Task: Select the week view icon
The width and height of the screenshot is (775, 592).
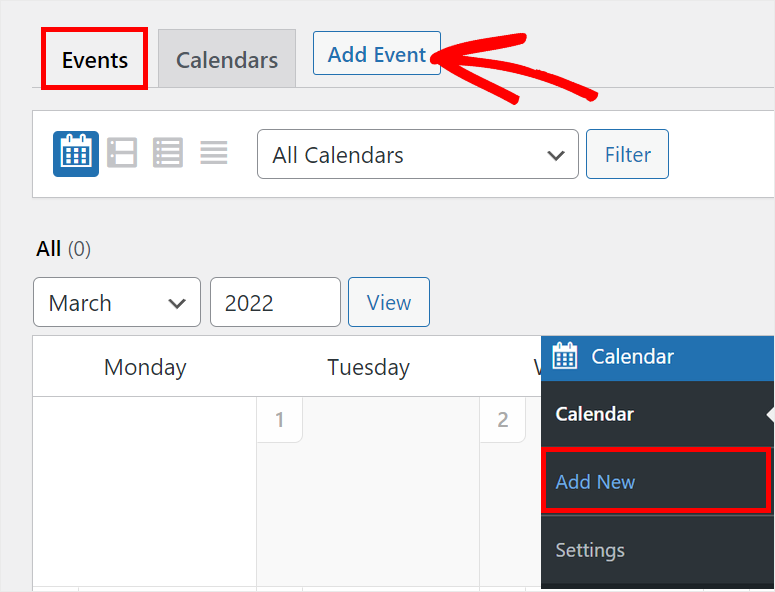Action: pos(122,154)
